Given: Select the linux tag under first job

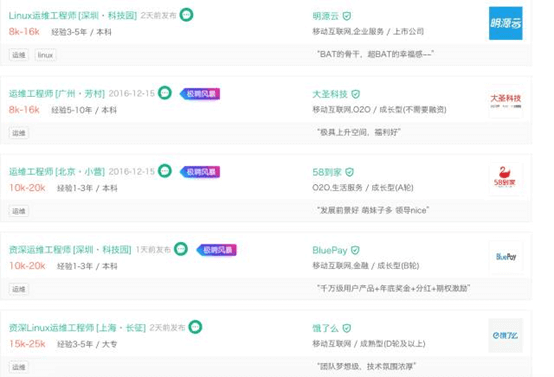Looking at the screenshot, I should pos(45,55).
